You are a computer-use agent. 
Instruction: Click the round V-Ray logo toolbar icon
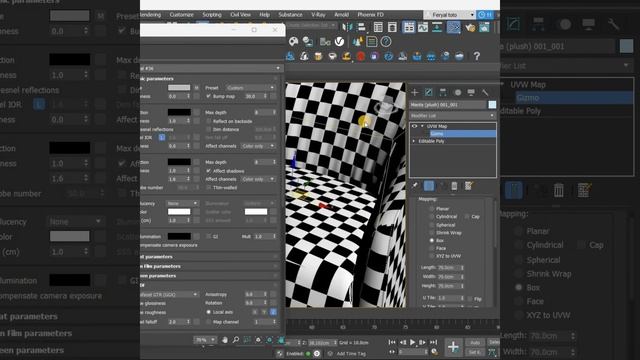(x=339, y=41)
